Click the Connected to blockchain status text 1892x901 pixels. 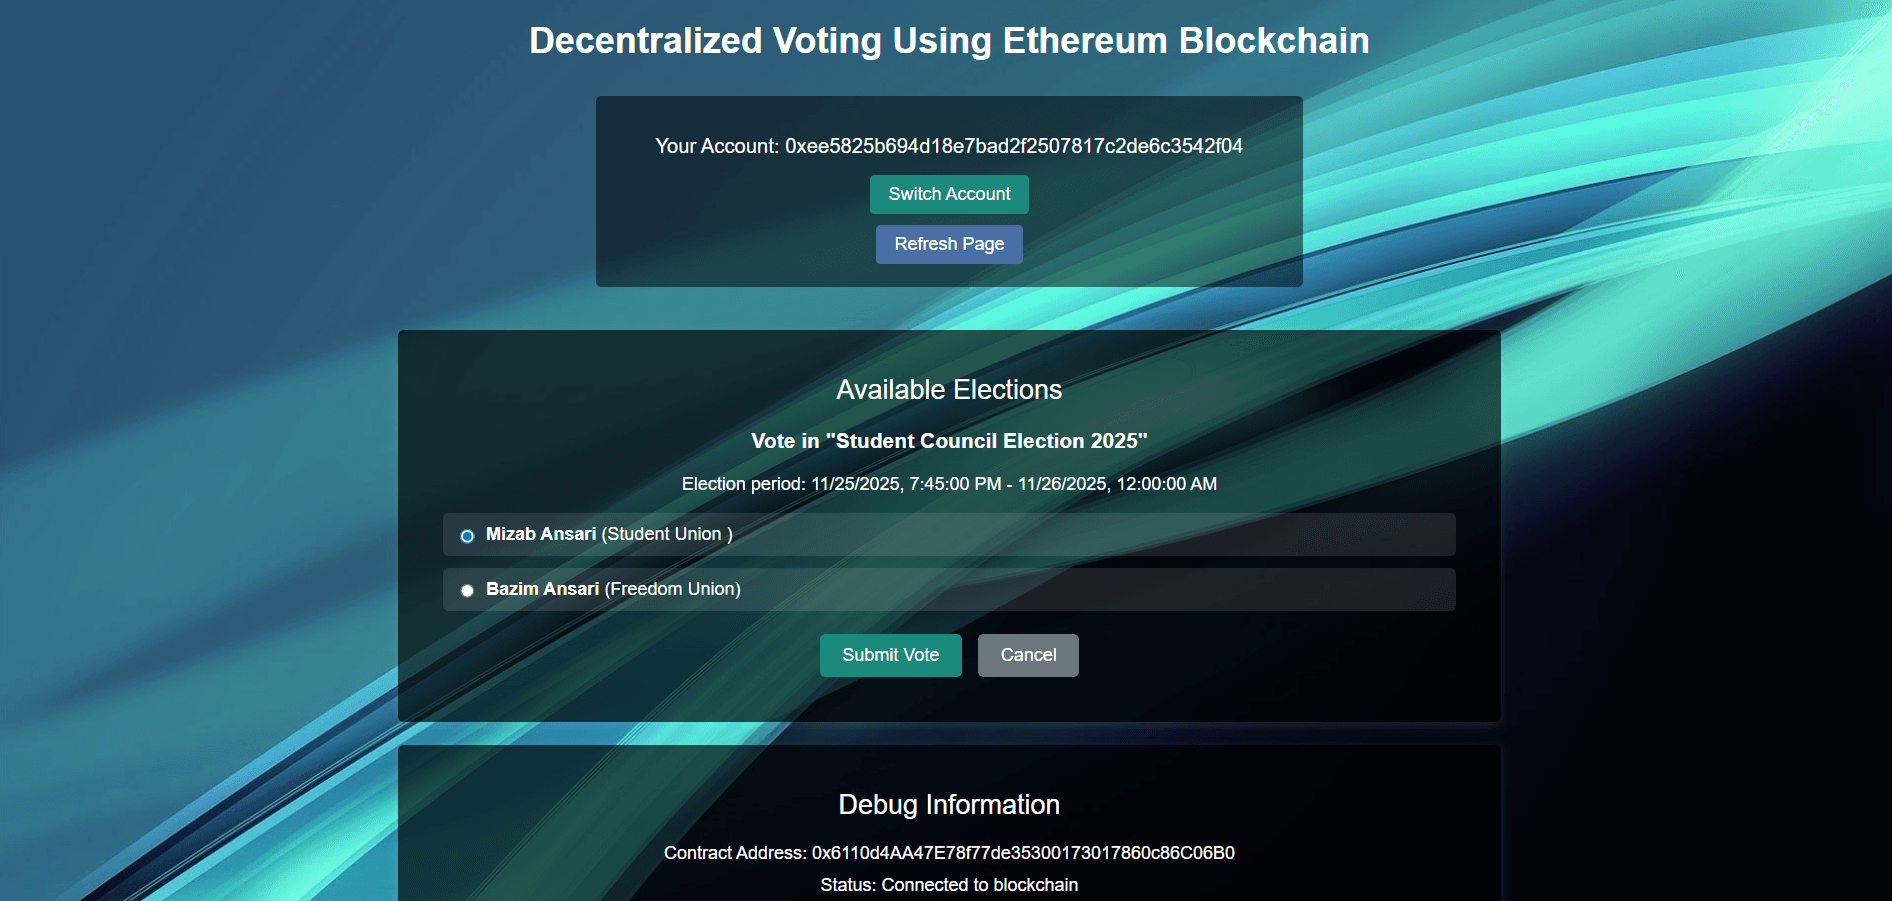pyautogui.click(x=979, y=885)
